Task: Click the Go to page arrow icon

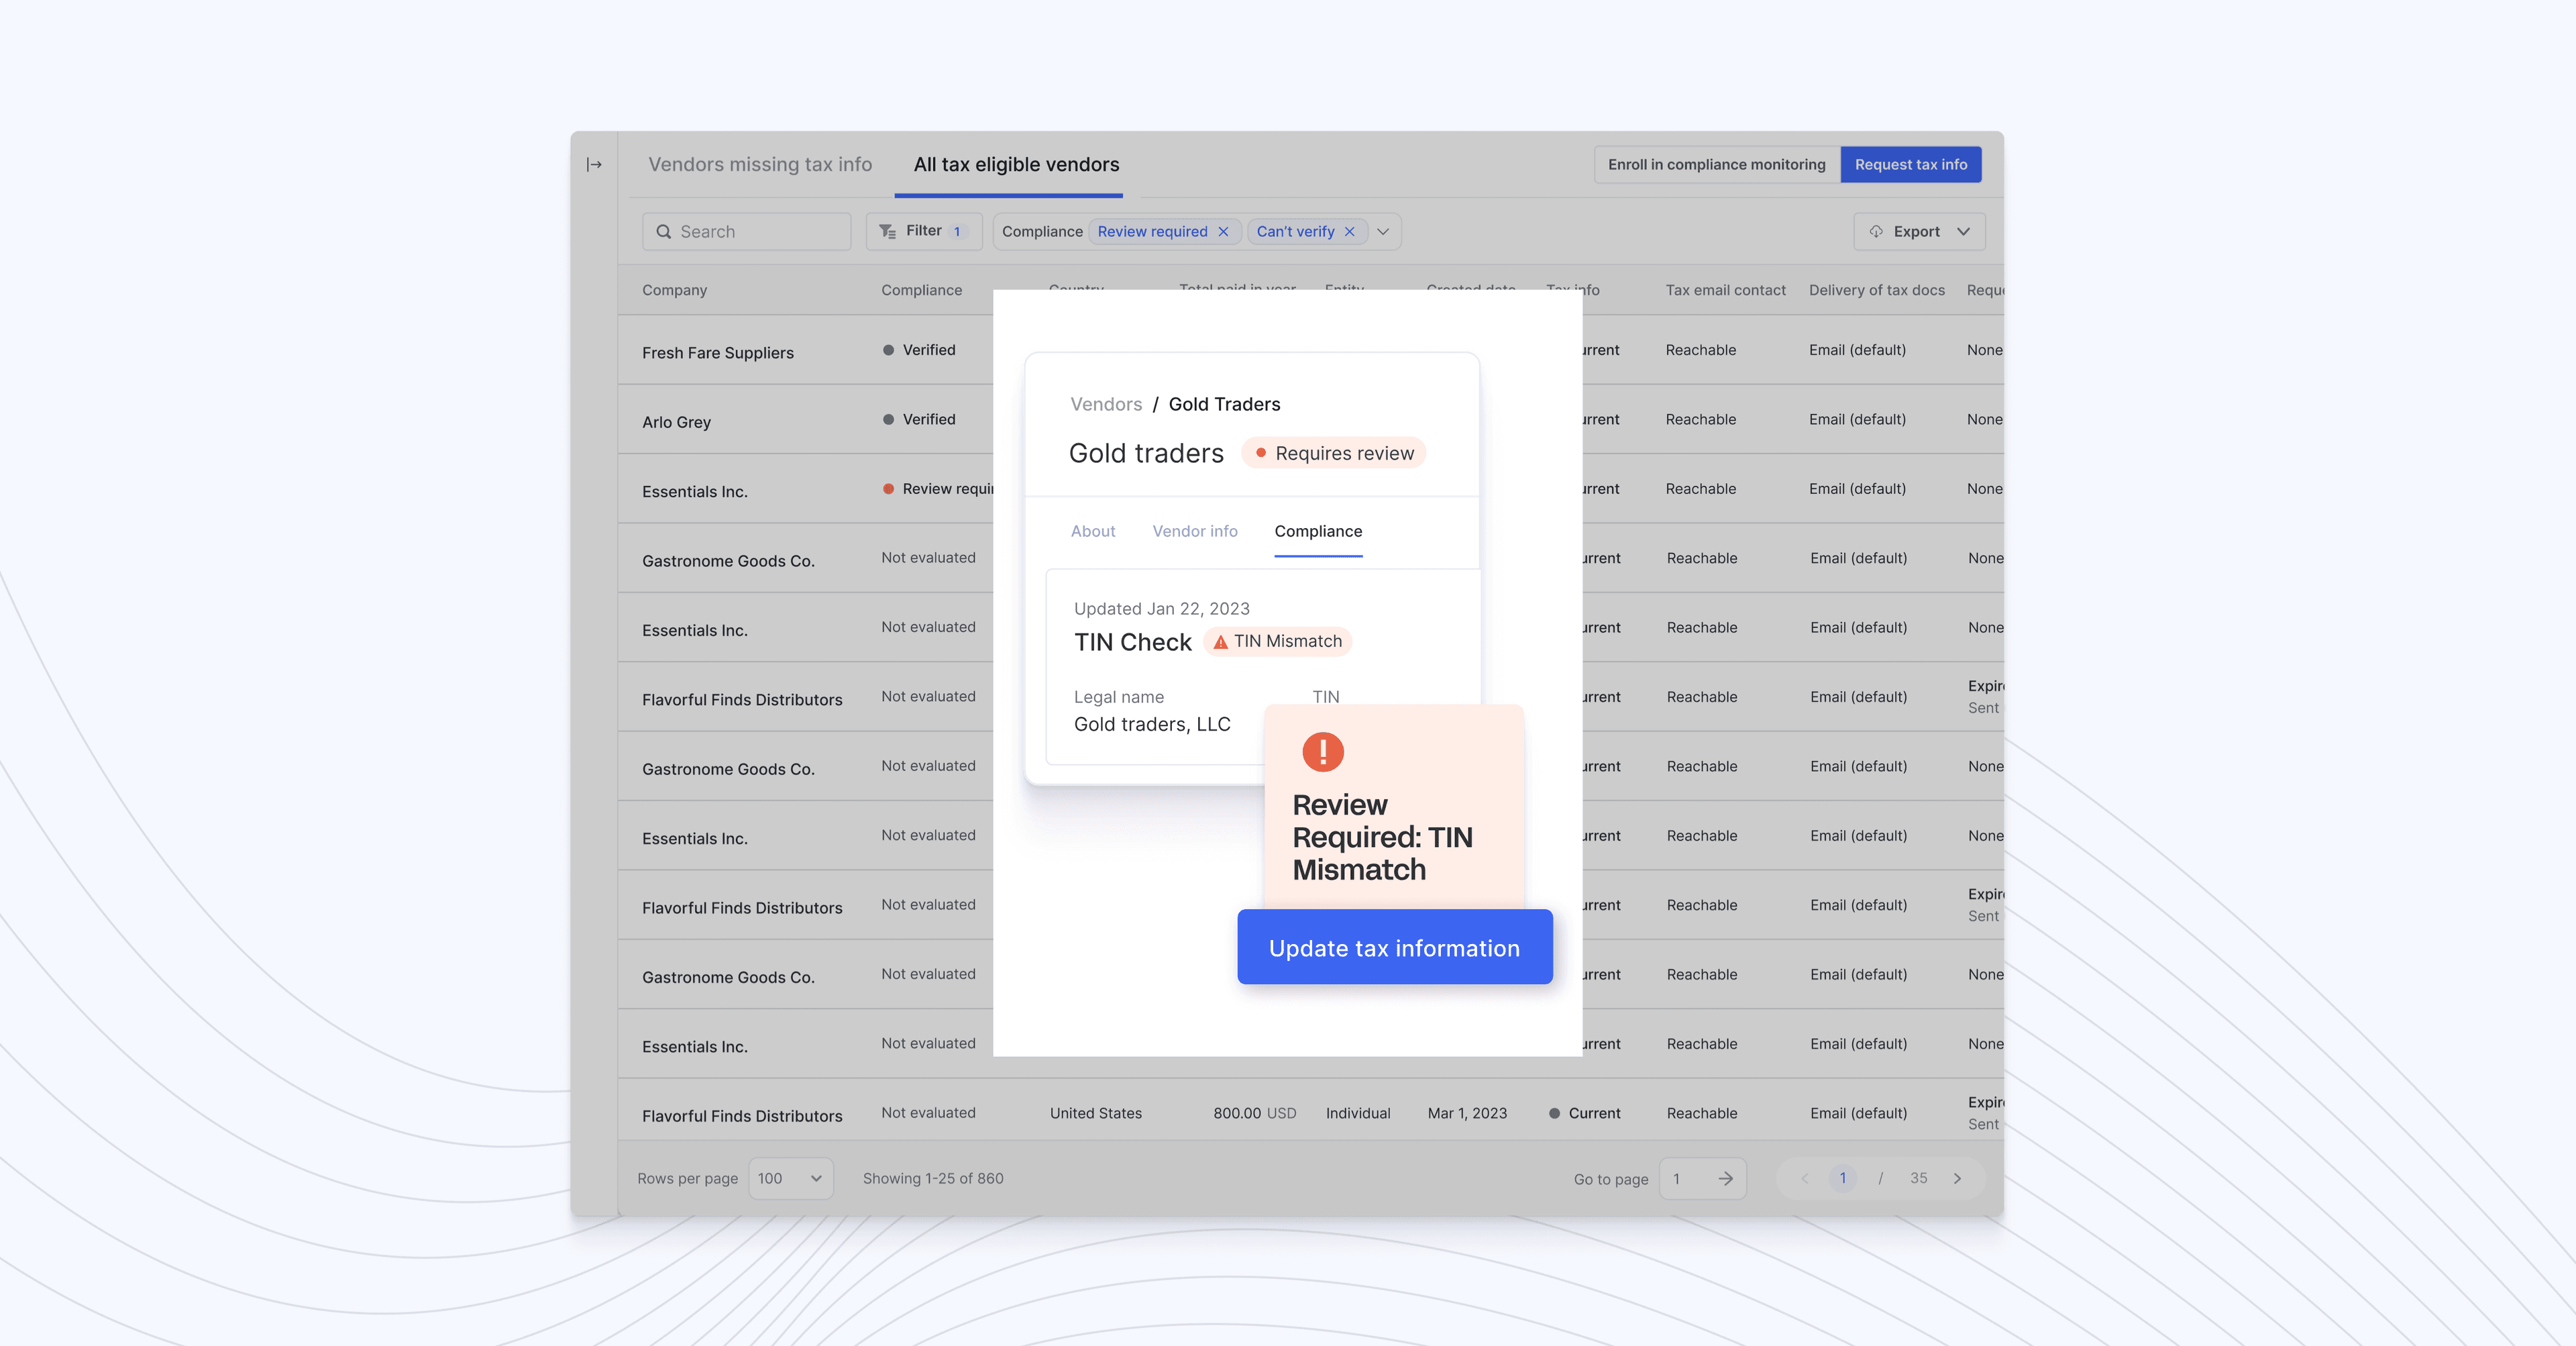Action: point(1726,1178)
